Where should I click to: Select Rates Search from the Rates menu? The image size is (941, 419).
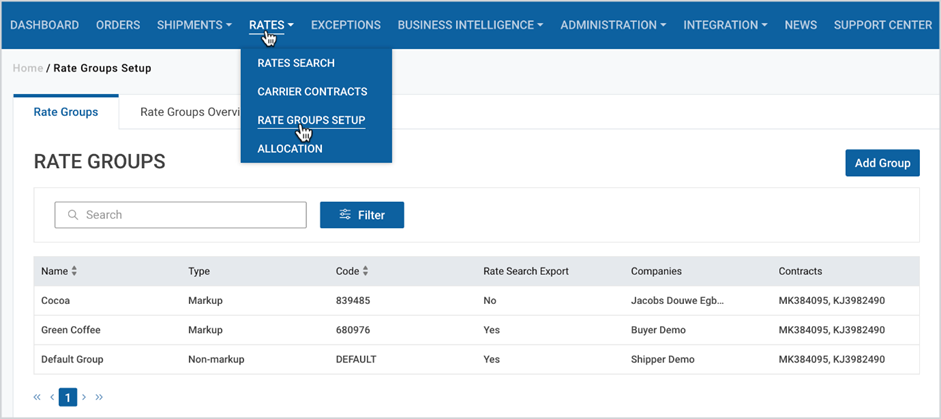click(x=296, y=63)
